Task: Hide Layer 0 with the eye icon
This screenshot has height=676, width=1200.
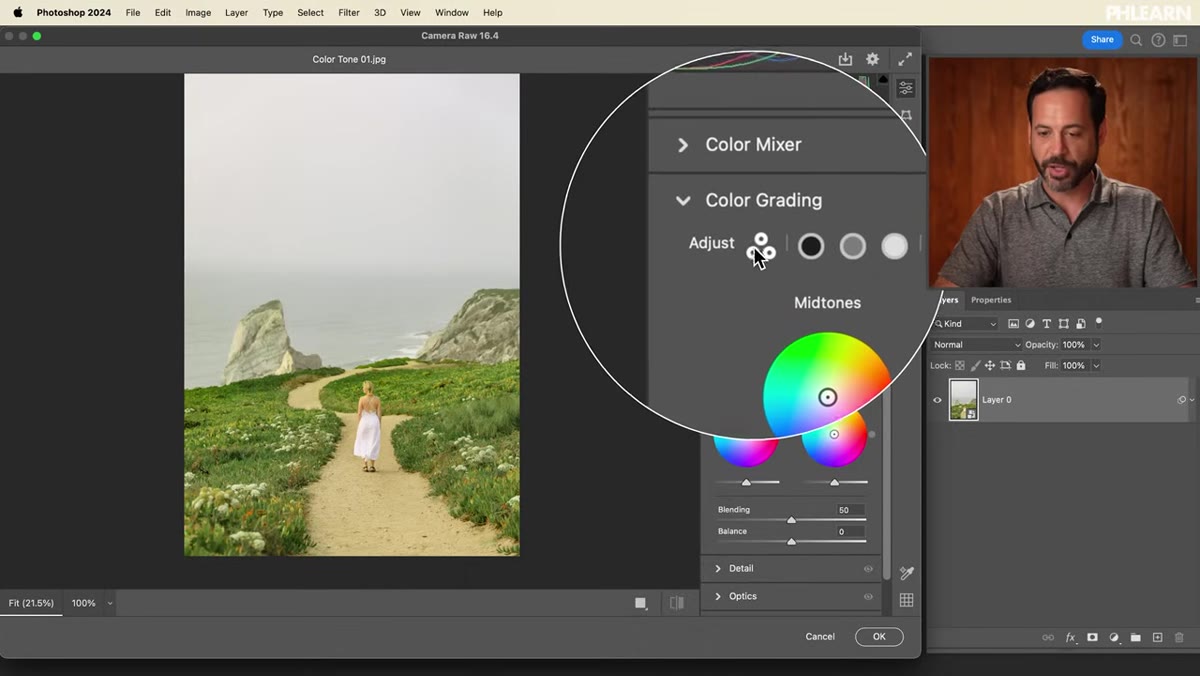Action: click(x=937, y=400)
